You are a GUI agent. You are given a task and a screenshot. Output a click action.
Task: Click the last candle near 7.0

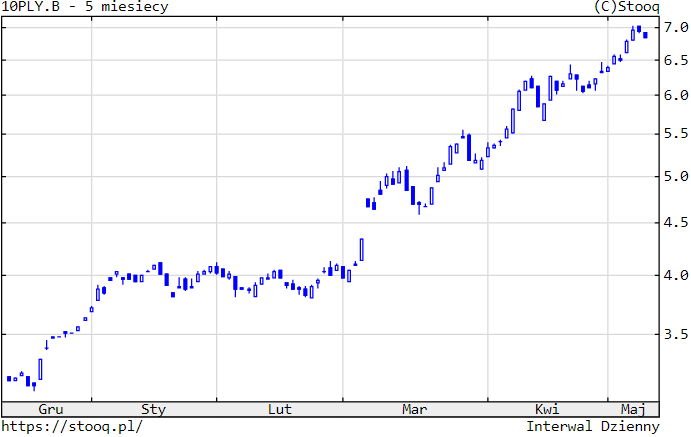(x=646, y=35)
